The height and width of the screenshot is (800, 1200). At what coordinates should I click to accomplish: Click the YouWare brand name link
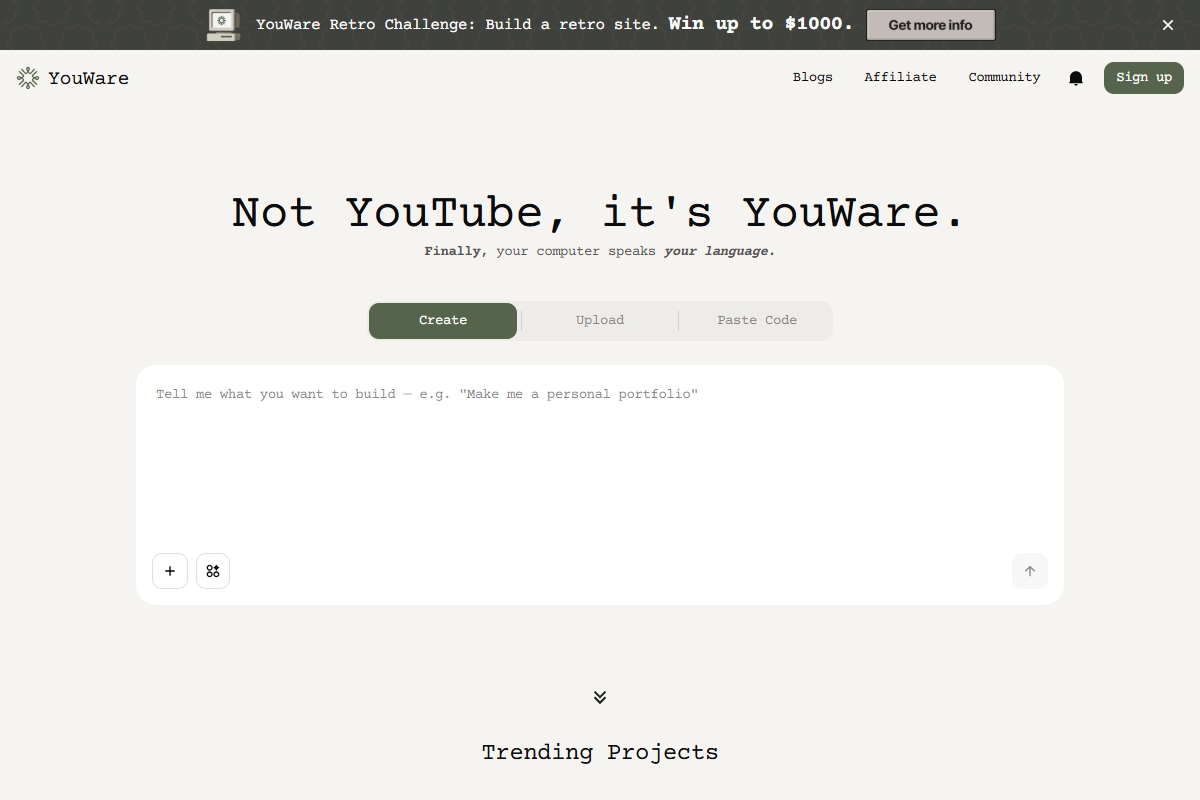point(88,77)
